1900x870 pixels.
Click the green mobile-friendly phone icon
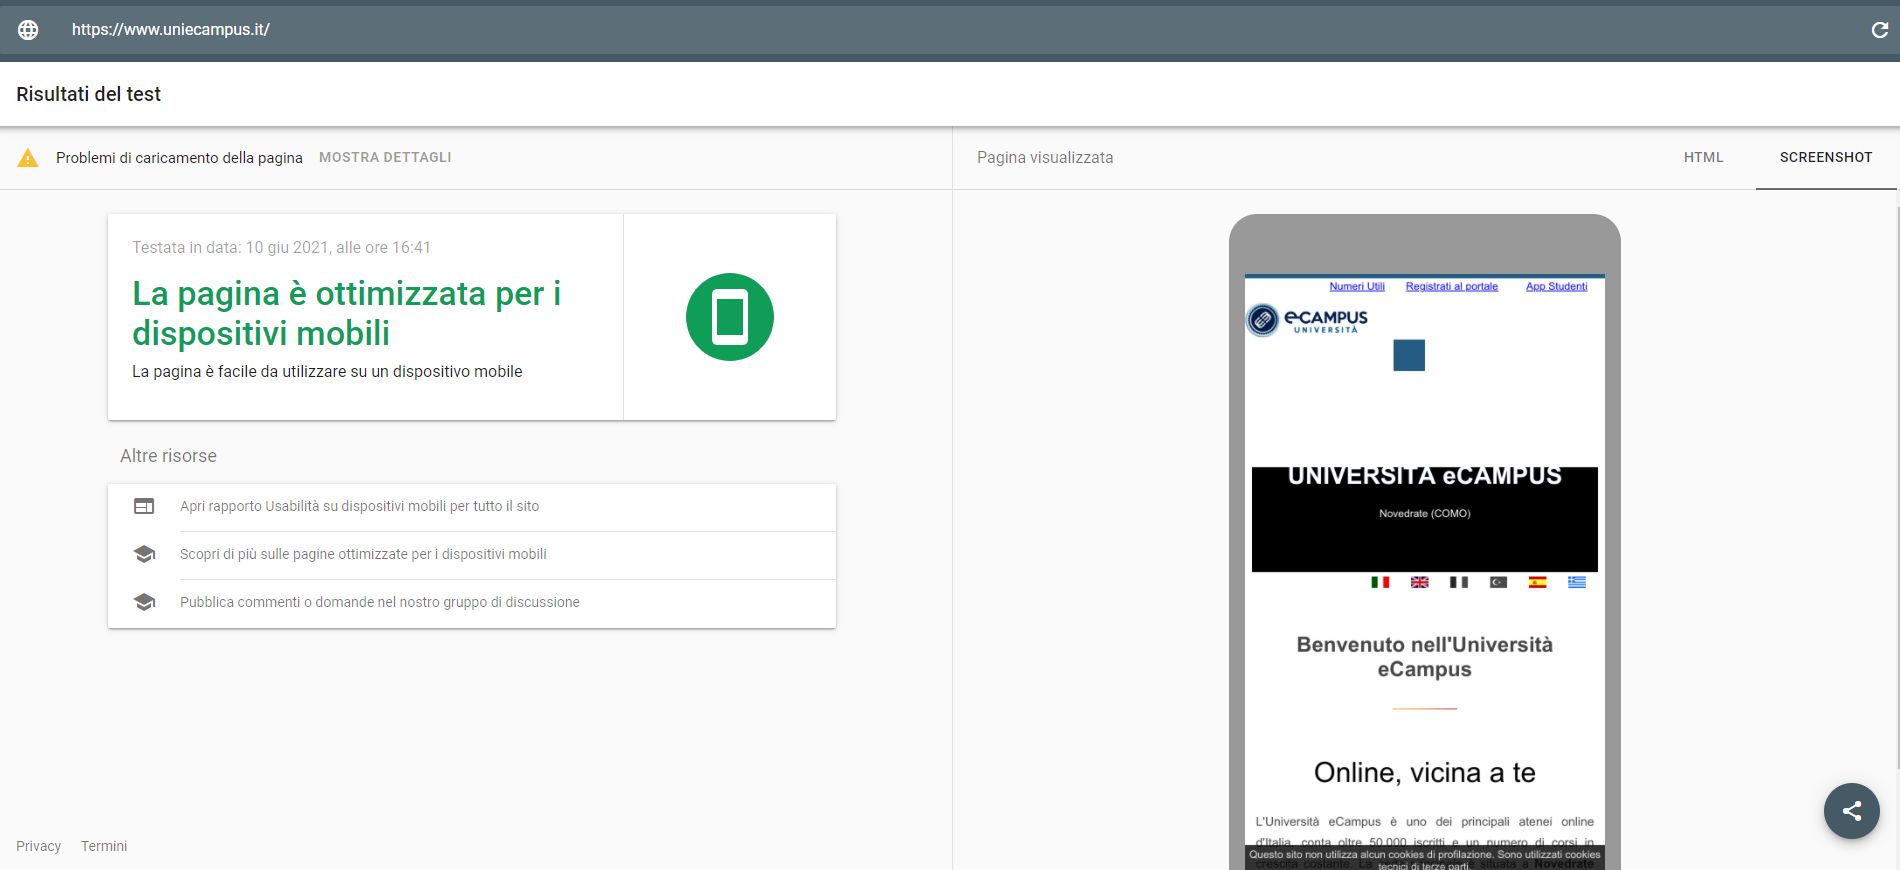729,317
